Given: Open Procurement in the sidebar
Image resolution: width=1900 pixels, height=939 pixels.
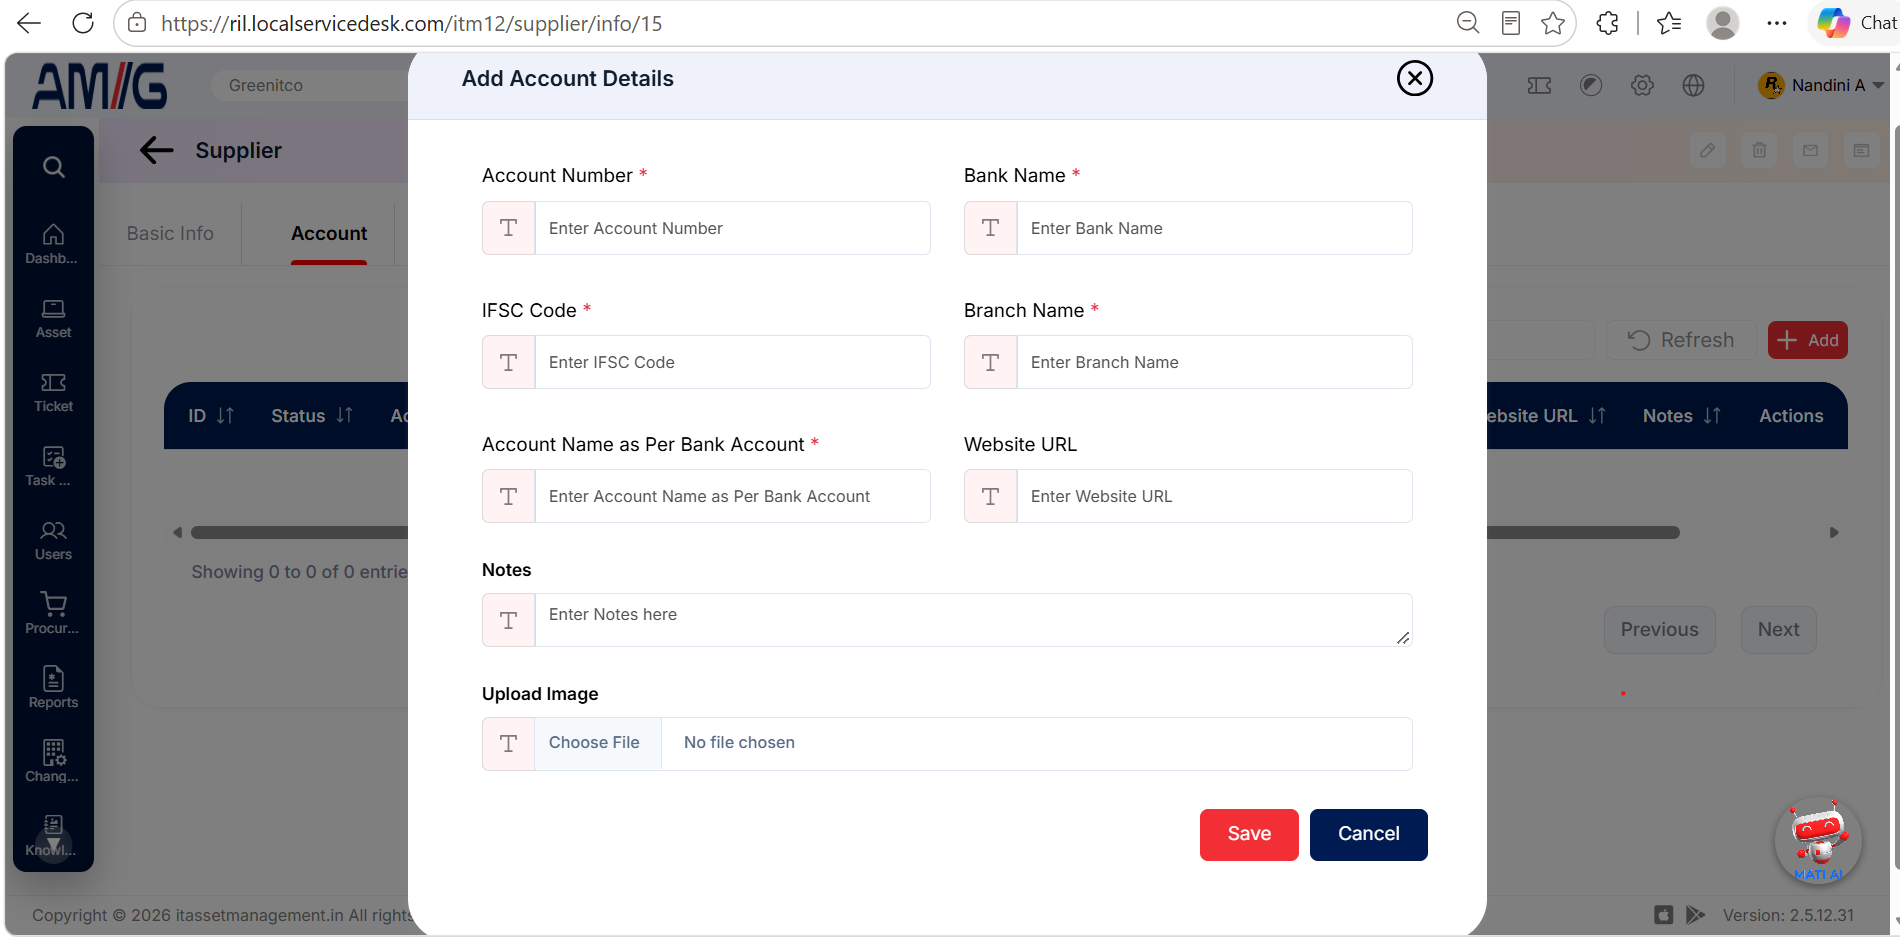Looking at the screenshot, I should (53, 614).
